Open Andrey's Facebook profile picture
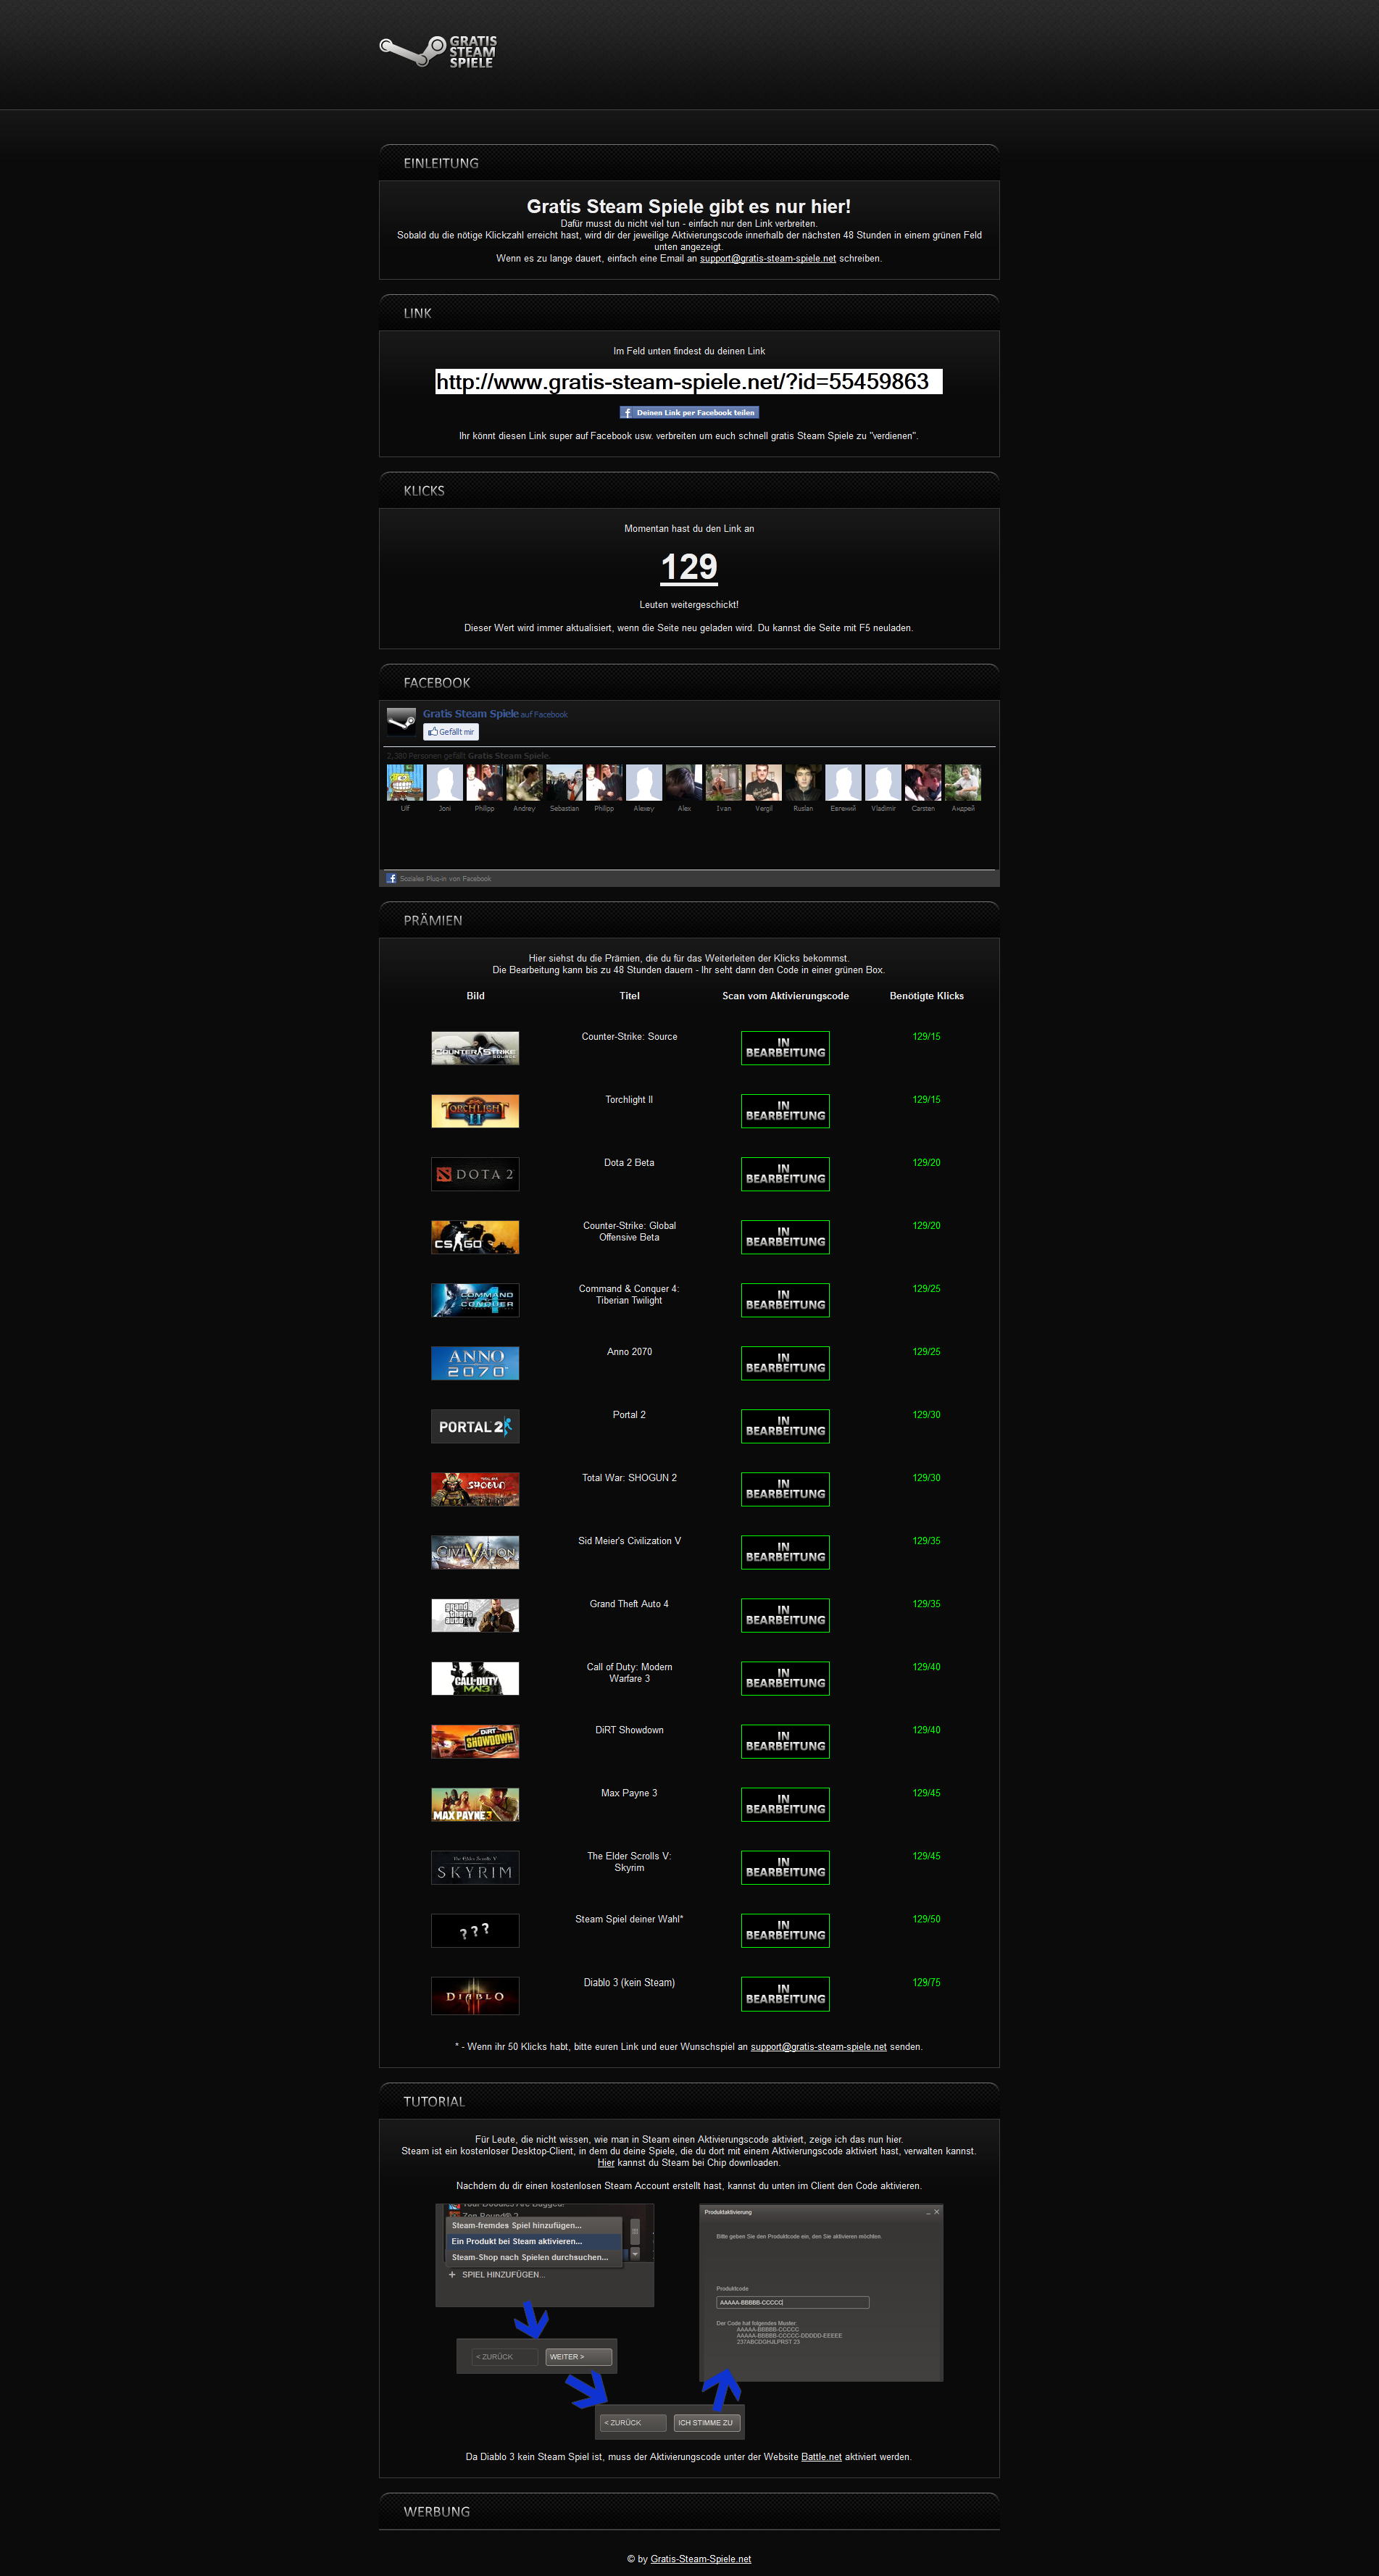 point(524,783)
